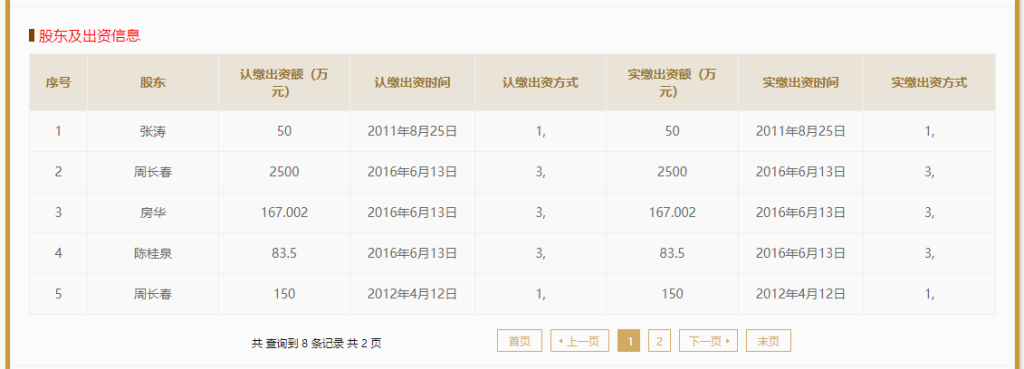Image resolution: width=1024 pixels, height=369 pixels.
Task: Click the 认缴出资方式 column header
Action: (x=540, y=83)
